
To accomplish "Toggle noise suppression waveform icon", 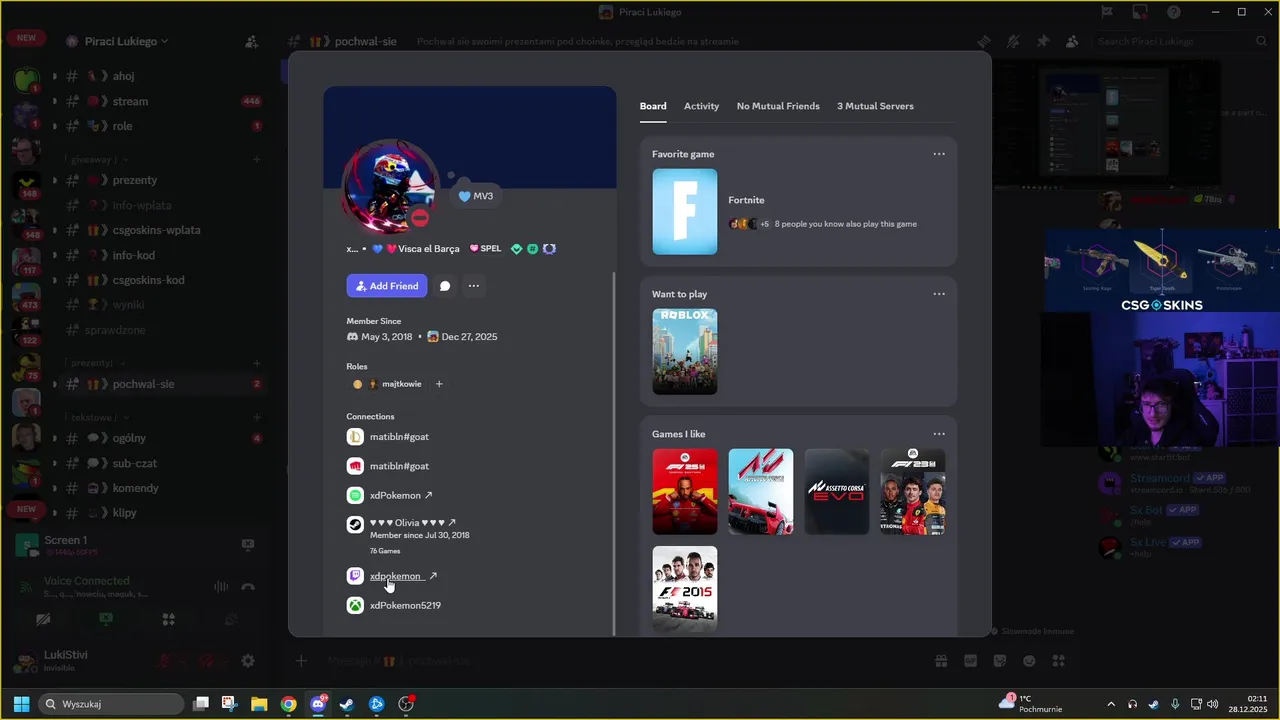I will pos(221,586).
